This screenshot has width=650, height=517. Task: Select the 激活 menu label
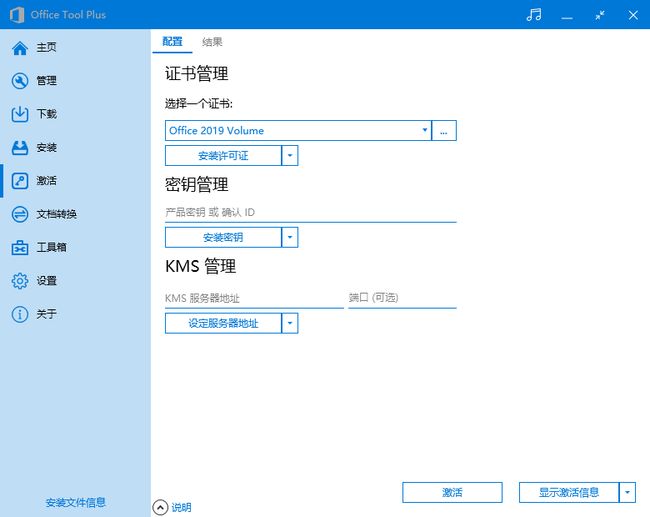(x=46, y=180)
